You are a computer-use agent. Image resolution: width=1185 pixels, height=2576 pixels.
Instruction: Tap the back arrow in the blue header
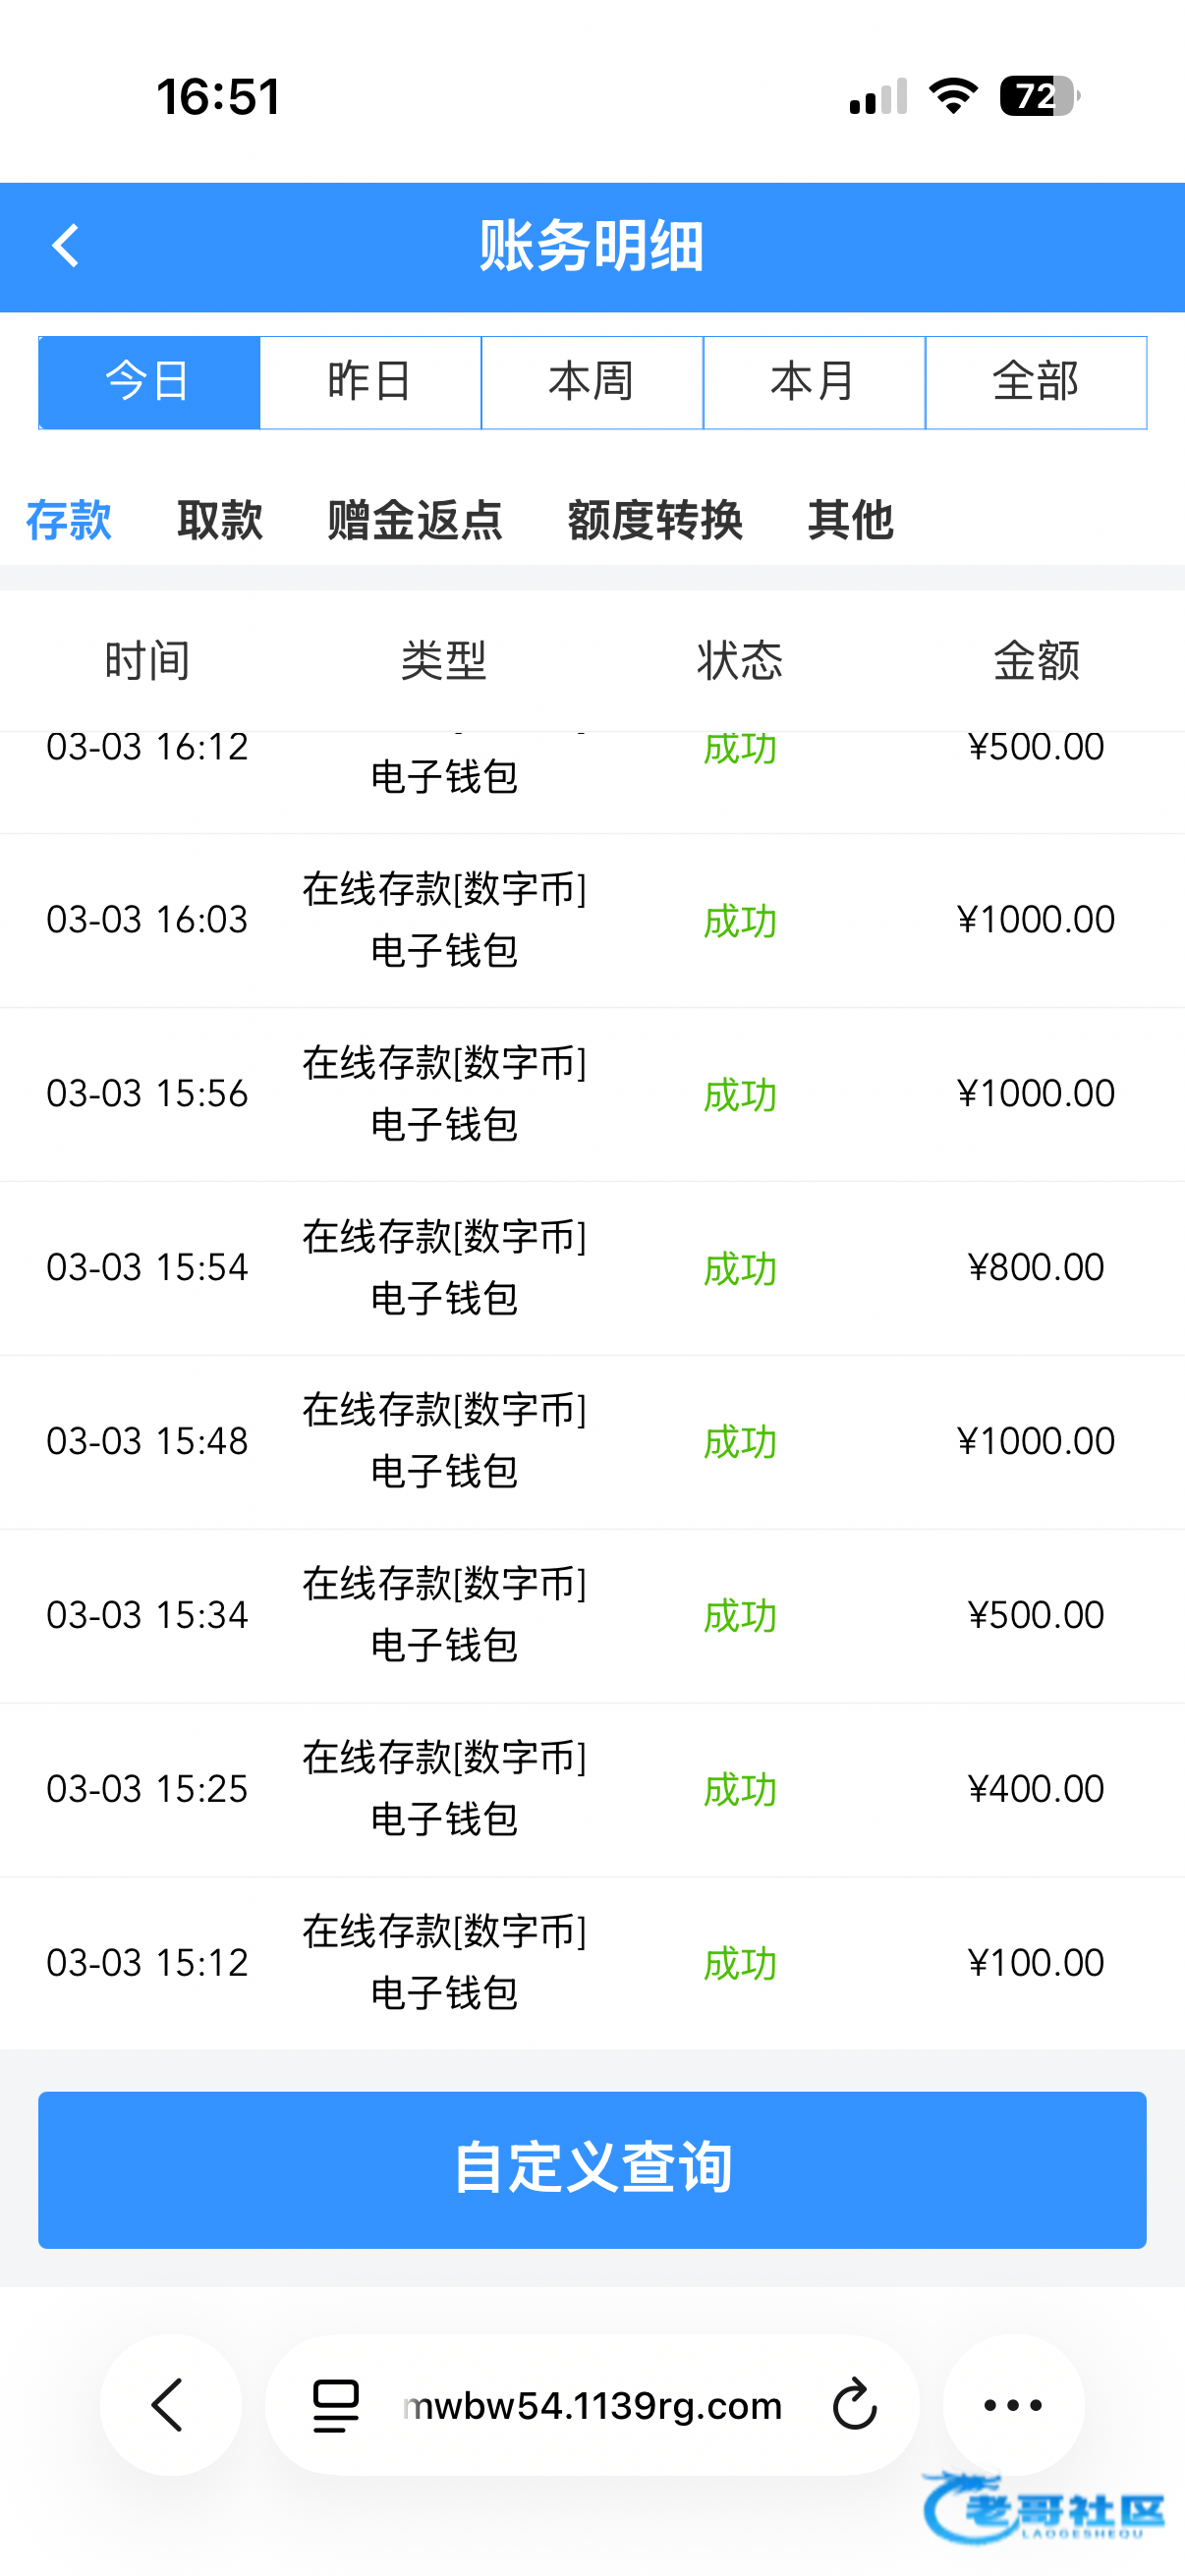66,246
